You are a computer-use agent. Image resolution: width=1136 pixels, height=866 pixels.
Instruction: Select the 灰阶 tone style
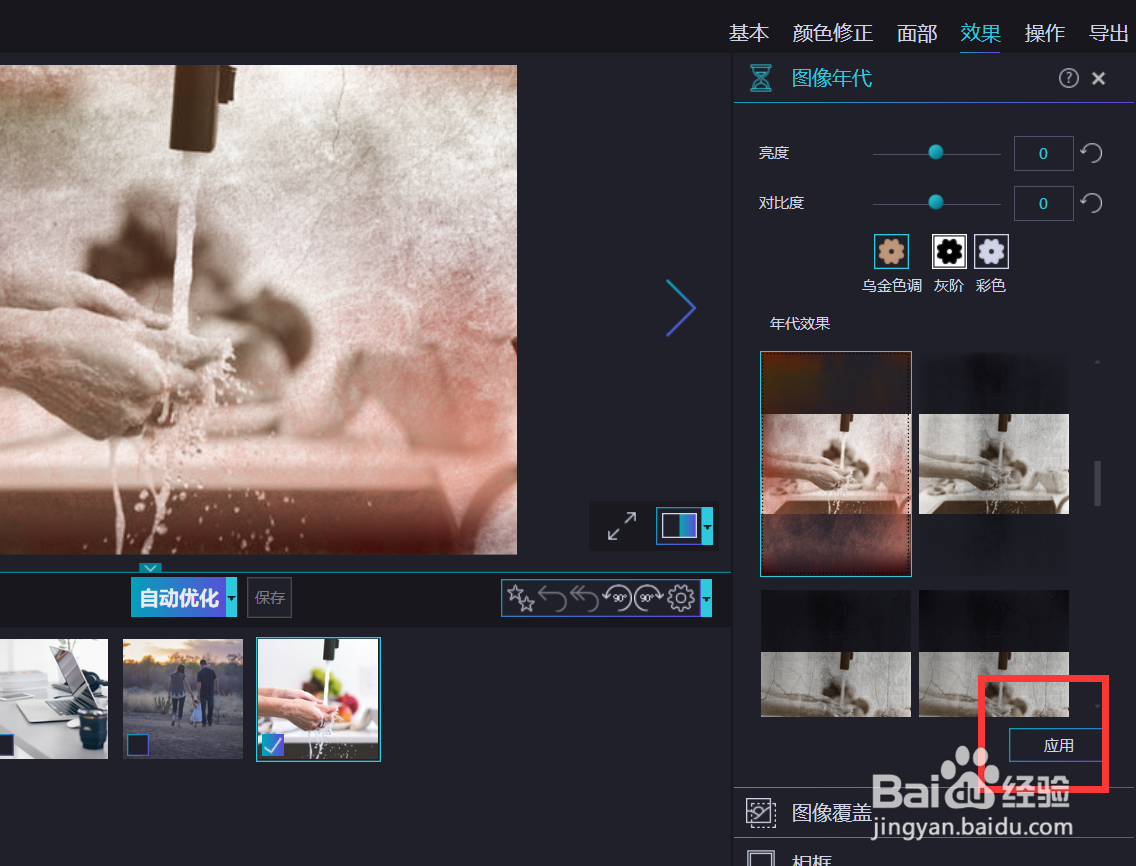948,251
